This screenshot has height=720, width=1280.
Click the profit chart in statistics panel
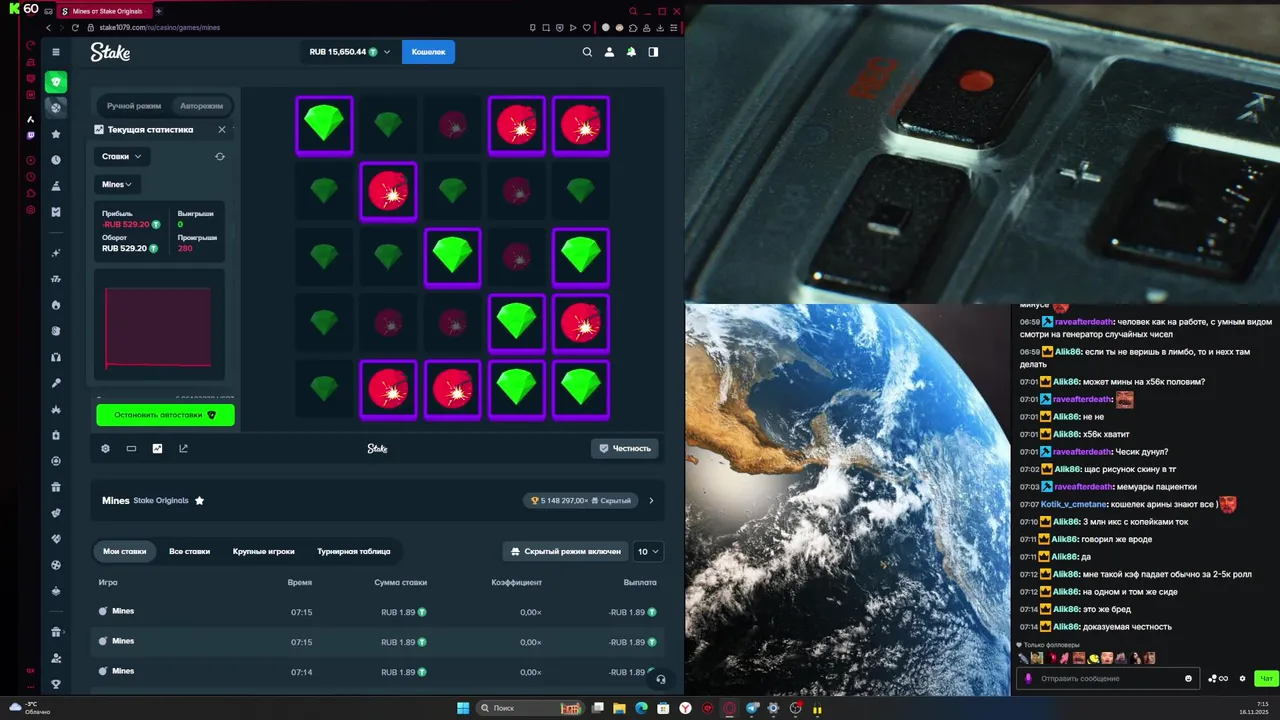[x=158, y=326]
